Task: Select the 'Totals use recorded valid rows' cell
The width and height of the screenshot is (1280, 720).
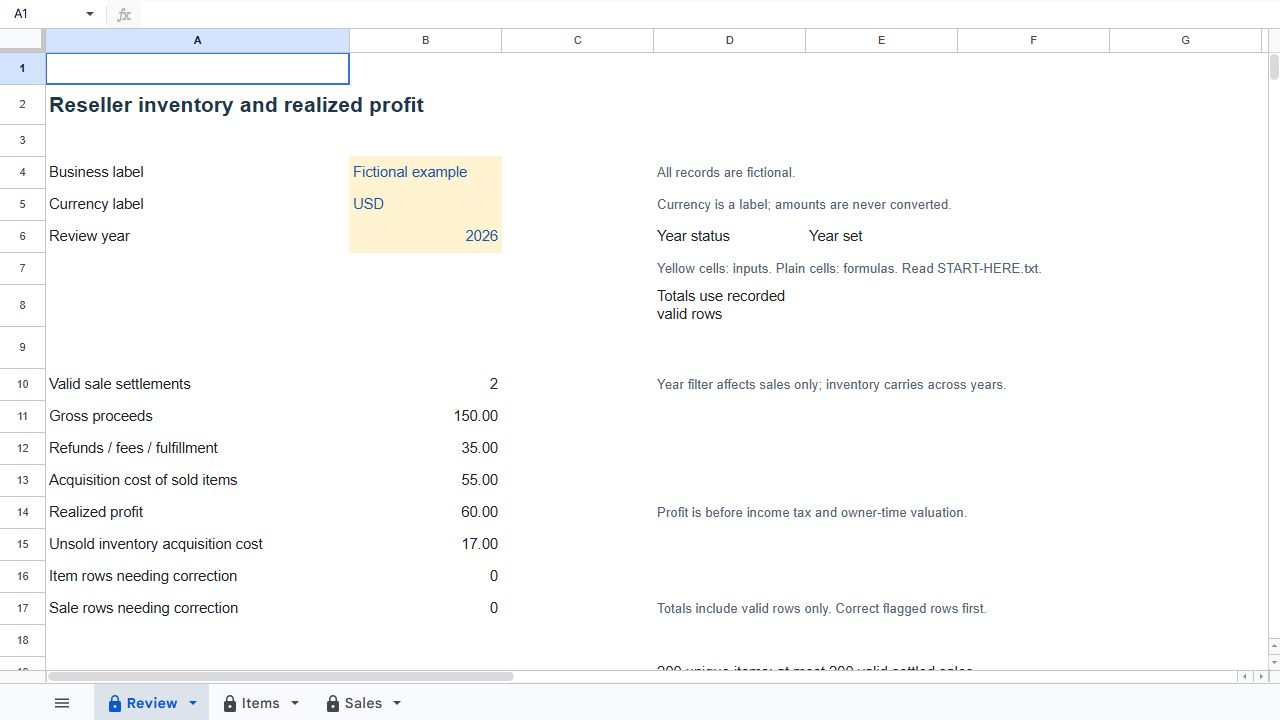Action: 729,305
